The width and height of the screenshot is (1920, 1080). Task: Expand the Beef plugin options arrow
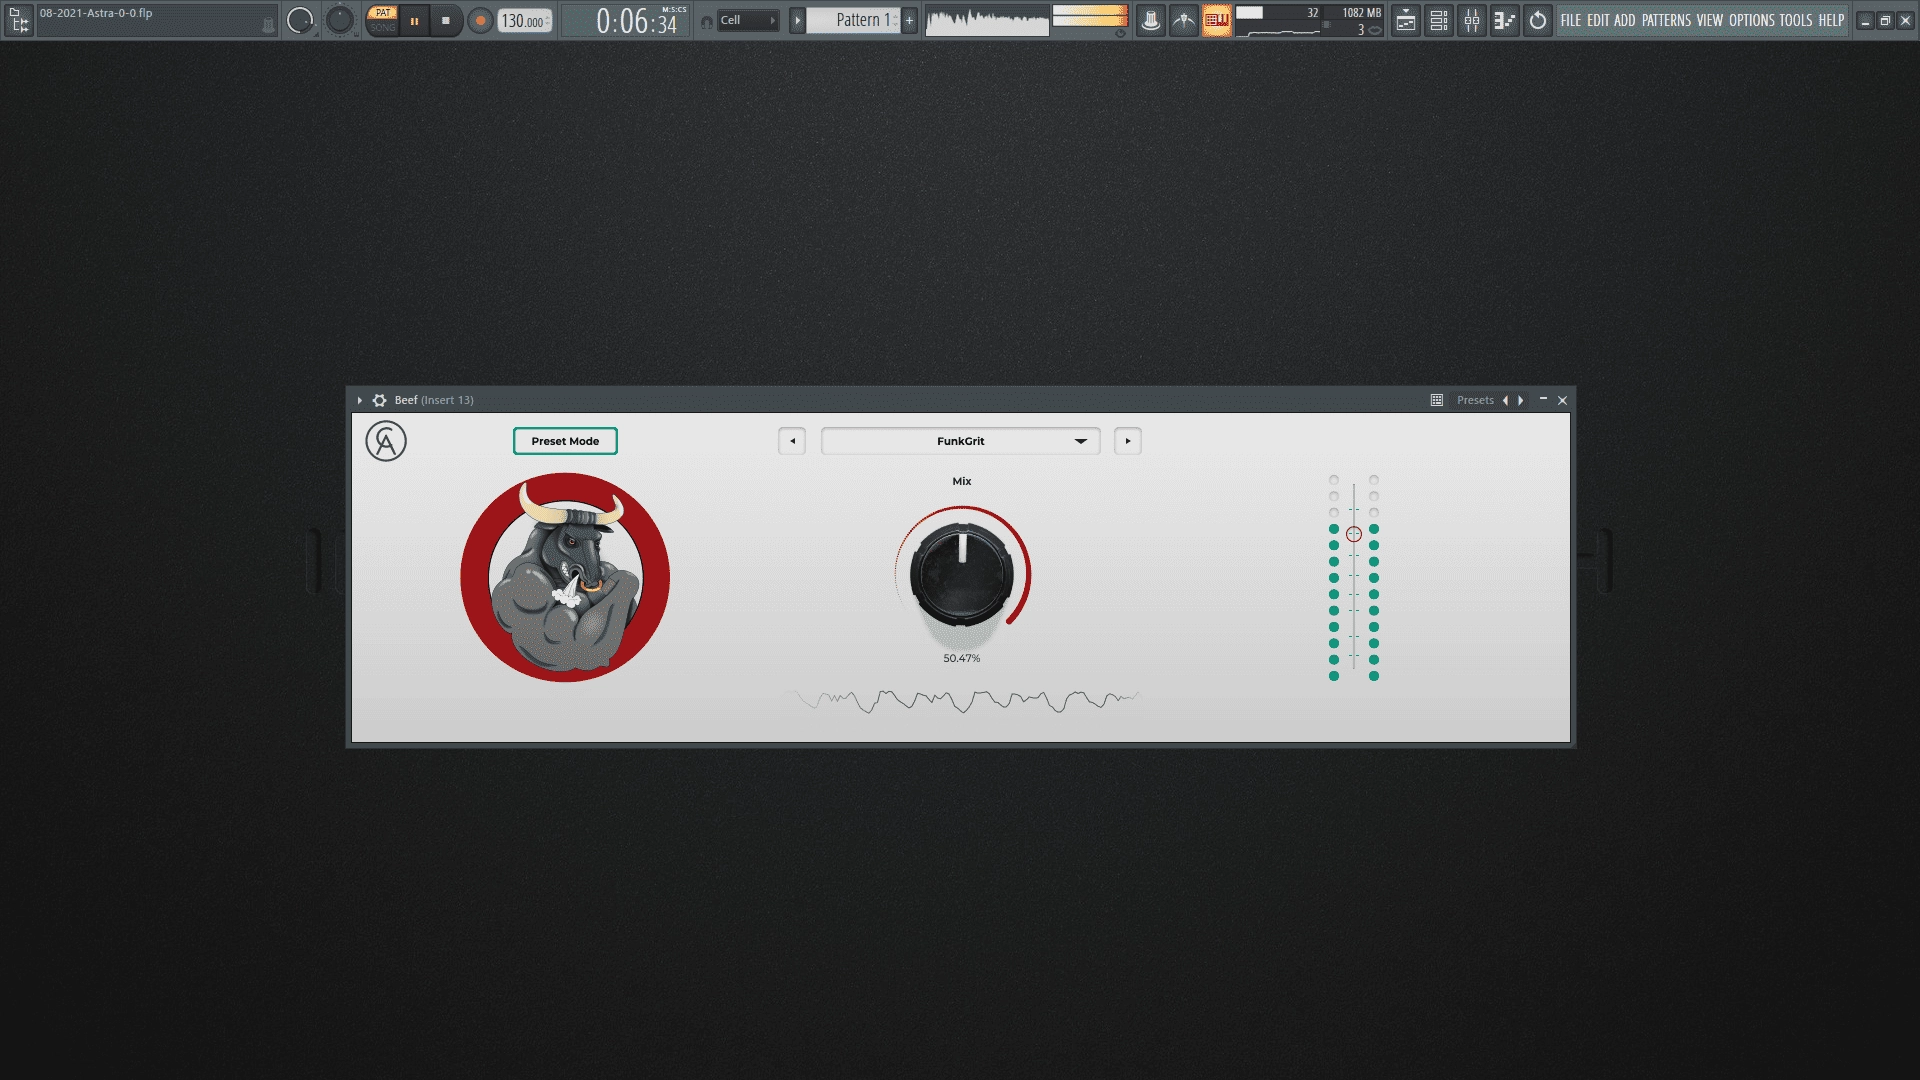[x=360, y=400]
